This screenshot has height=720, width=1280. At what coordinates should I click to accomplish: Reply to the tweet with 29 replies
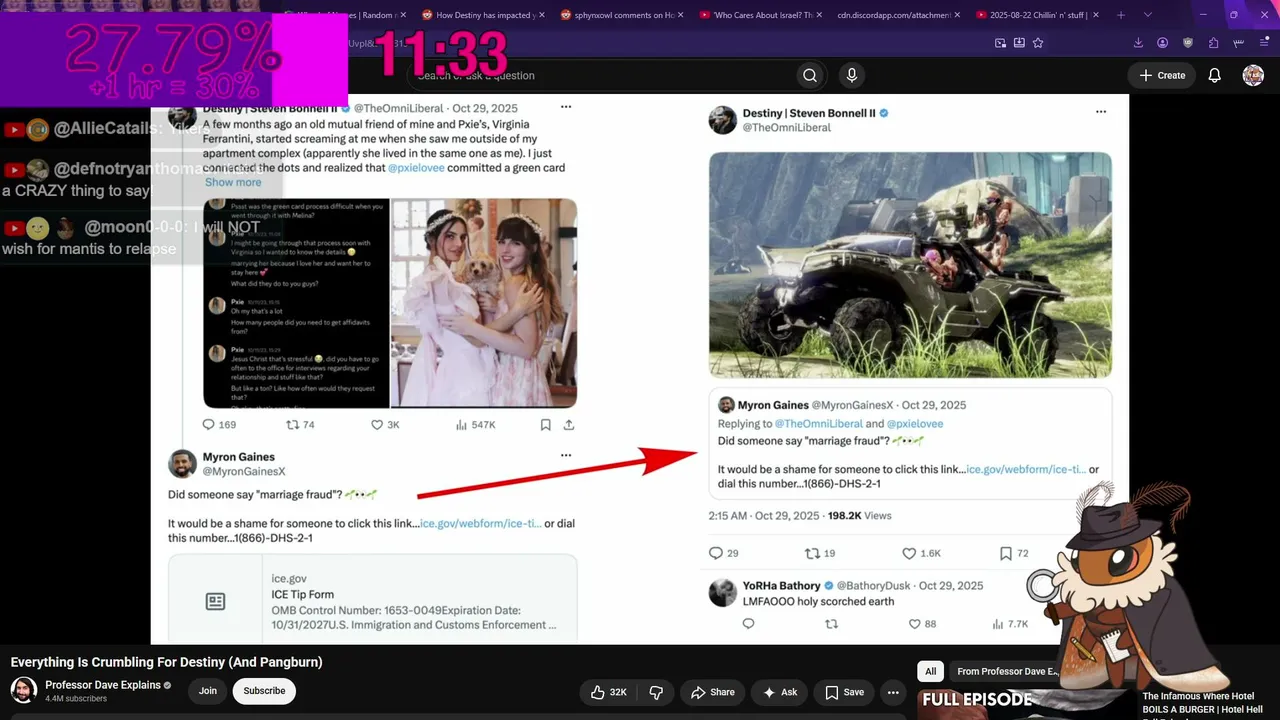pyautogui.click(x=716, y=553)
